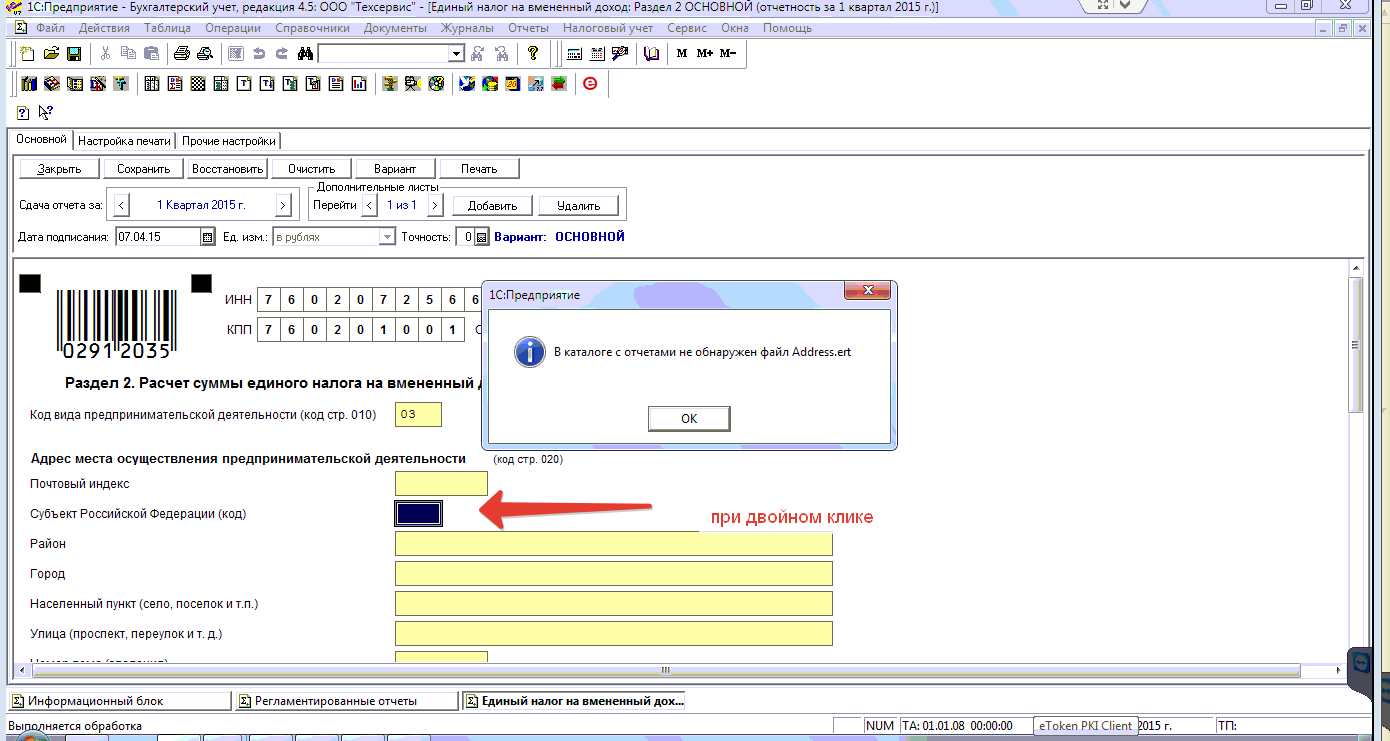
Task: Click the Print toolbar icon
Action: 182,53
